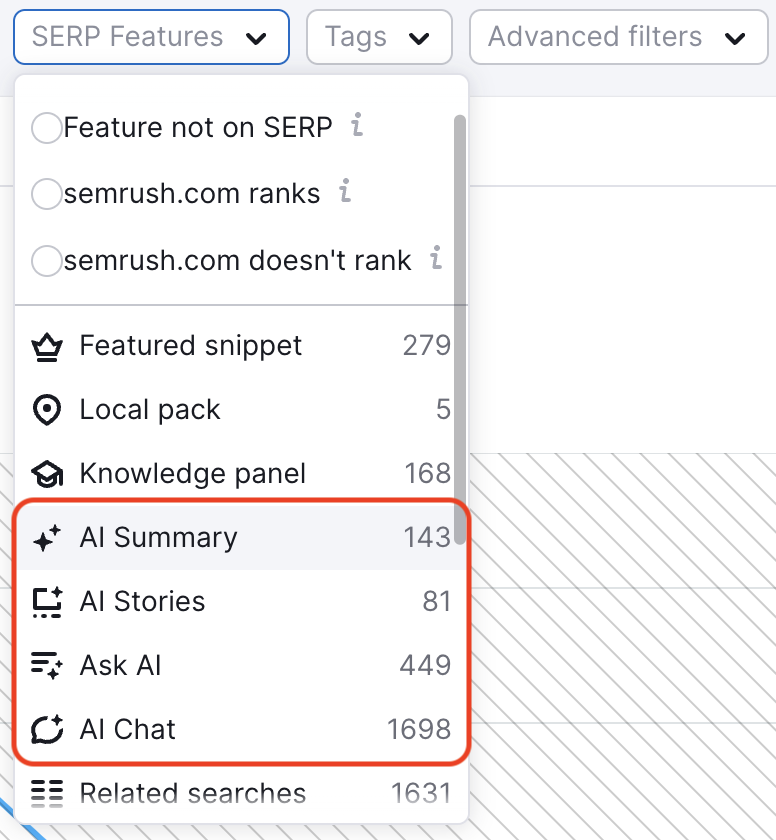Select the highlighted AI Summary menu entry
Viewport: 776px width, 840px height.
[x=160, y=537]
